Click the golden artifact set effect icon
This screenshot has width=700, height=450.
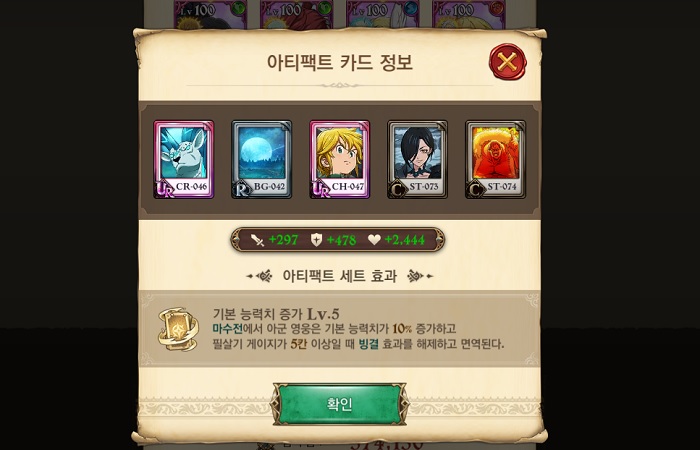click(x=178, y=329)
